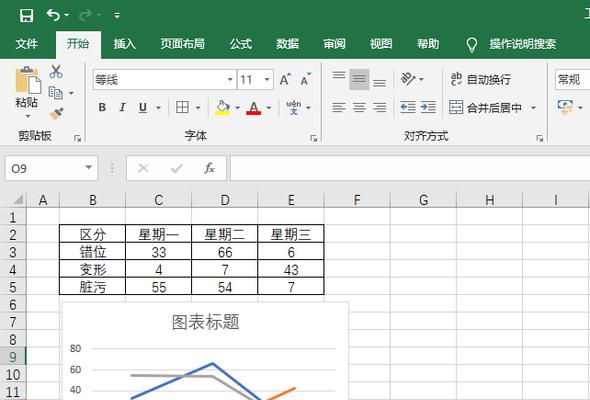Align text right

point(379,108)
